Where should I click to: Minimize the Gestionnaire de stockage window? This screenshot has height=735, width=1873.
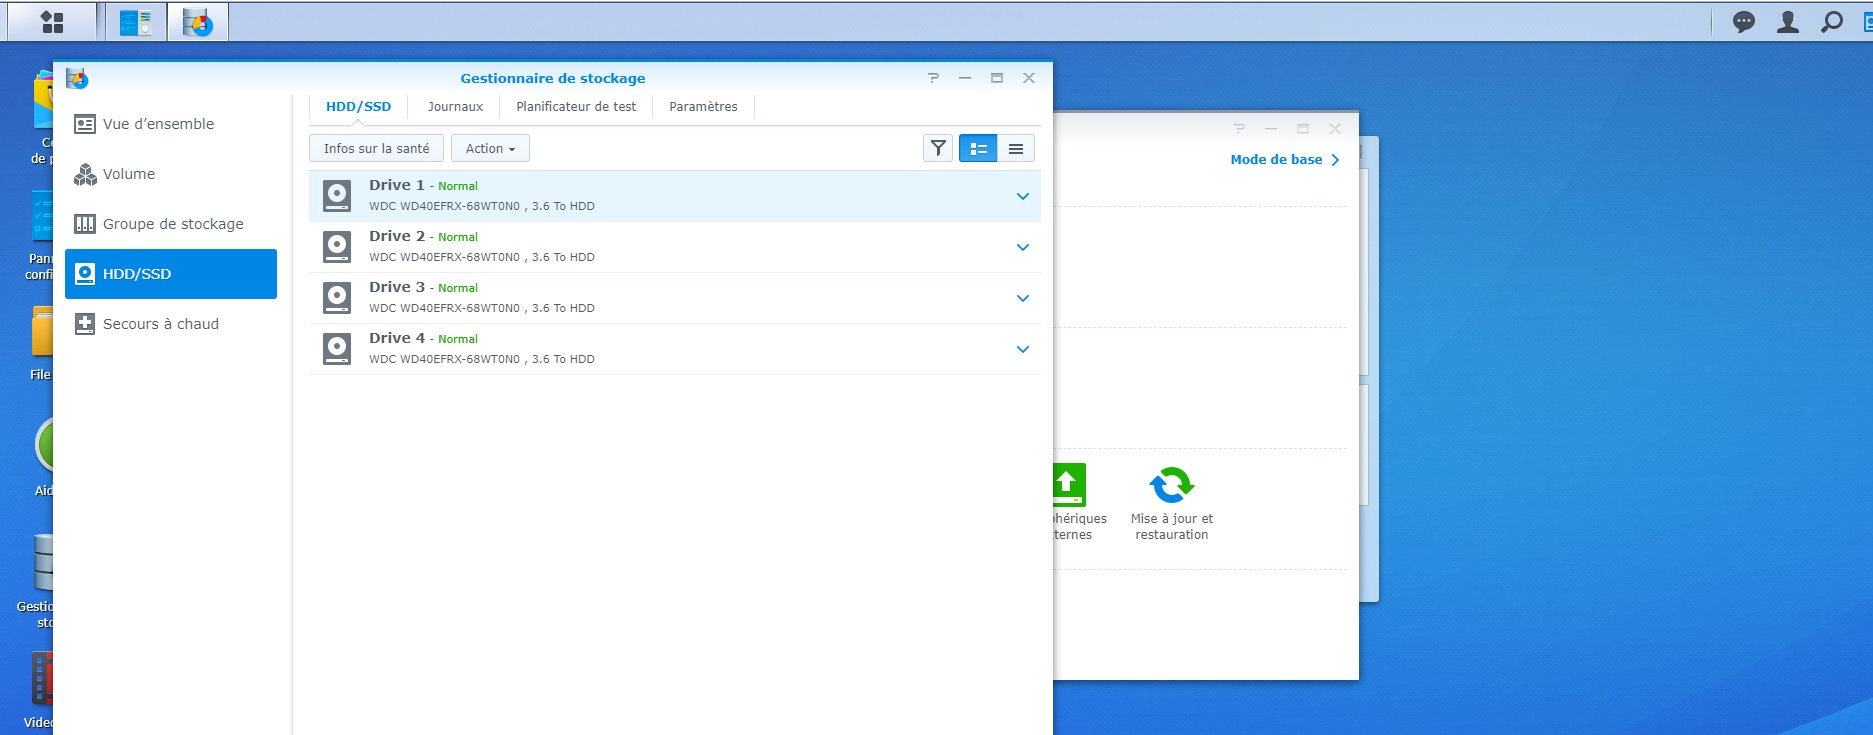click(965, 78)
